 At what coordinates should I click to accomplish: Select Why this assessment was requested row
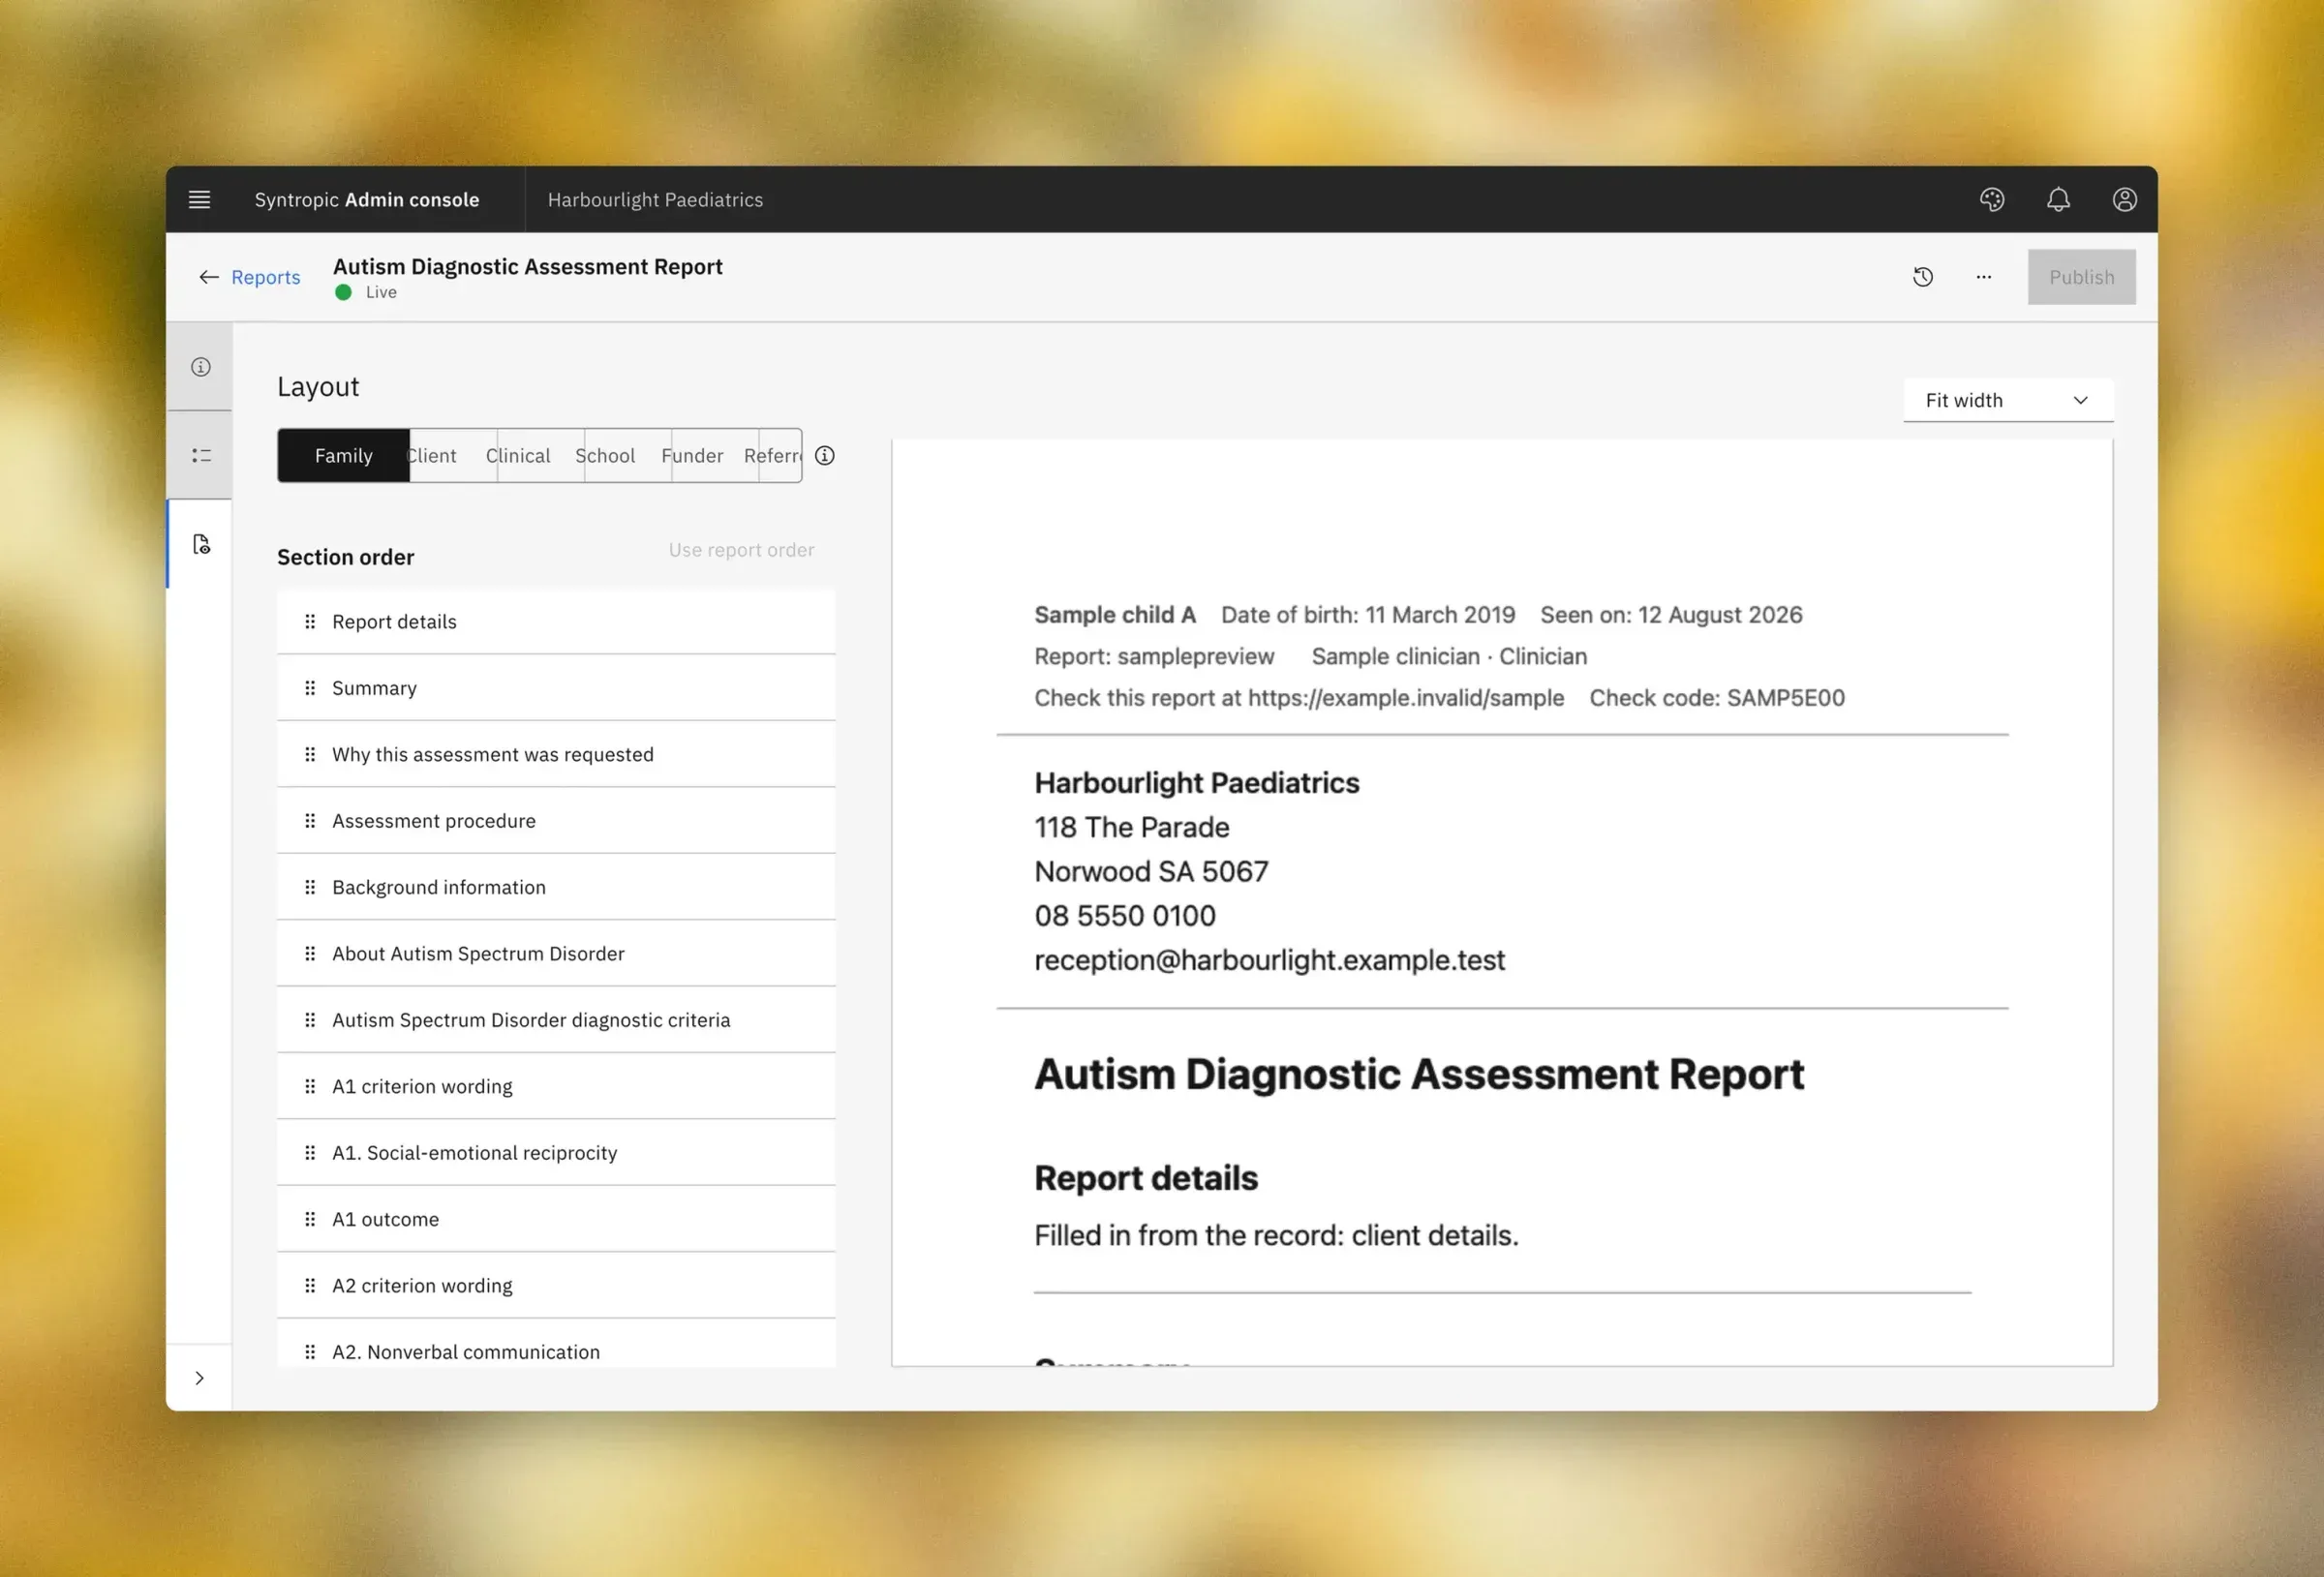pos(556,754)
